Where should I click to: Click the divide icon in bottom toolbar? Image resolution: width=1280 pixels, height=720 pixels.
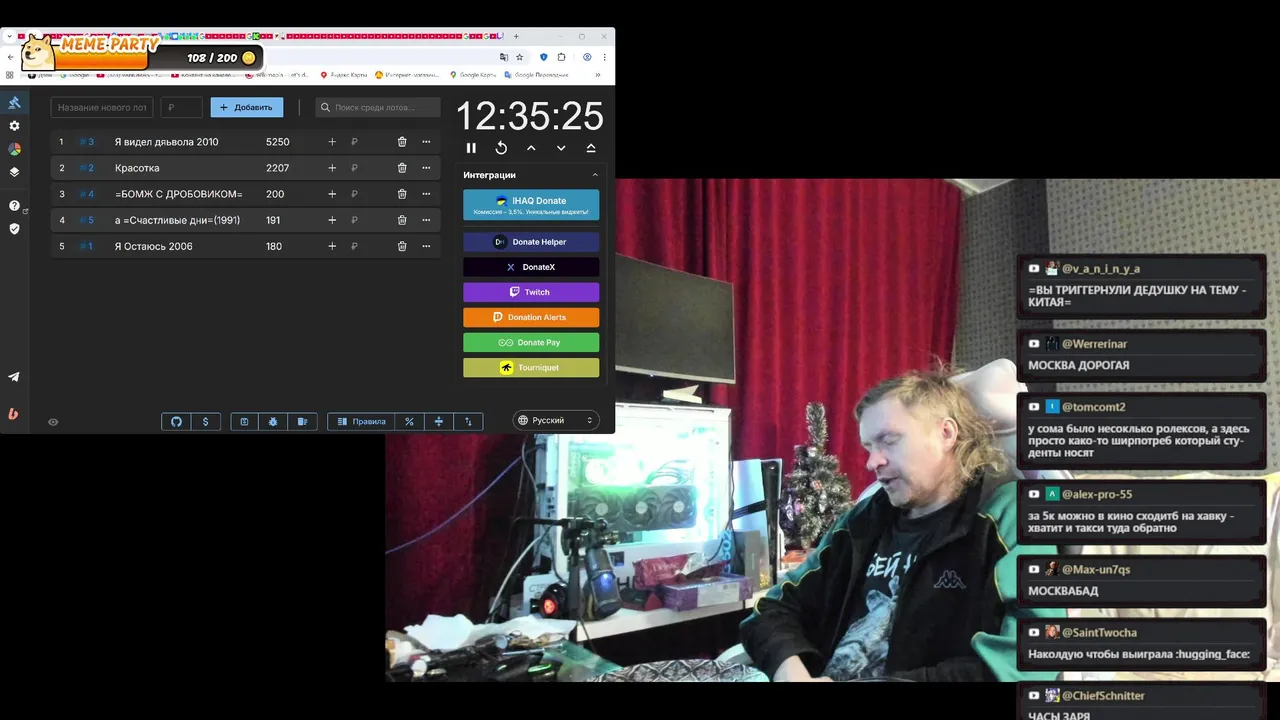pos(438,422)
